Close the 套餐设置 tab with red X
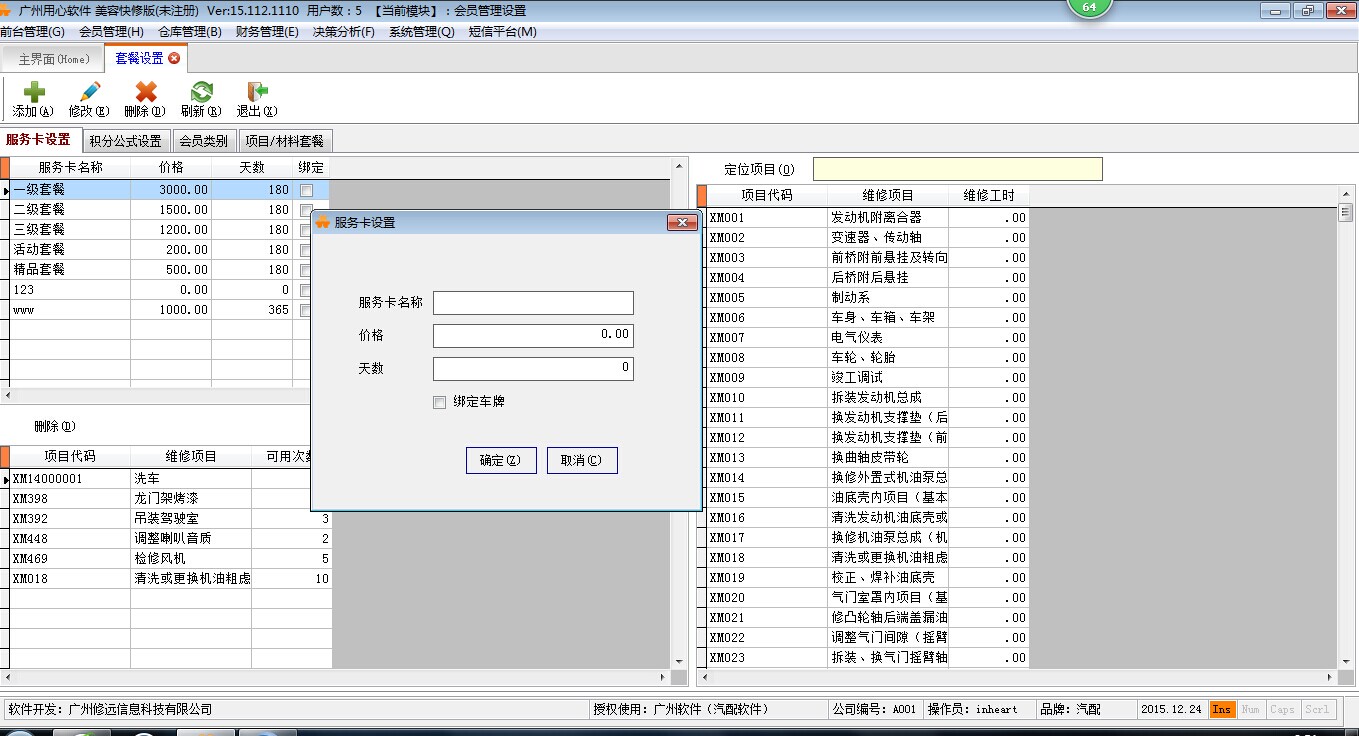This screenshot has height=736, width=1359. tap(174, 58)
